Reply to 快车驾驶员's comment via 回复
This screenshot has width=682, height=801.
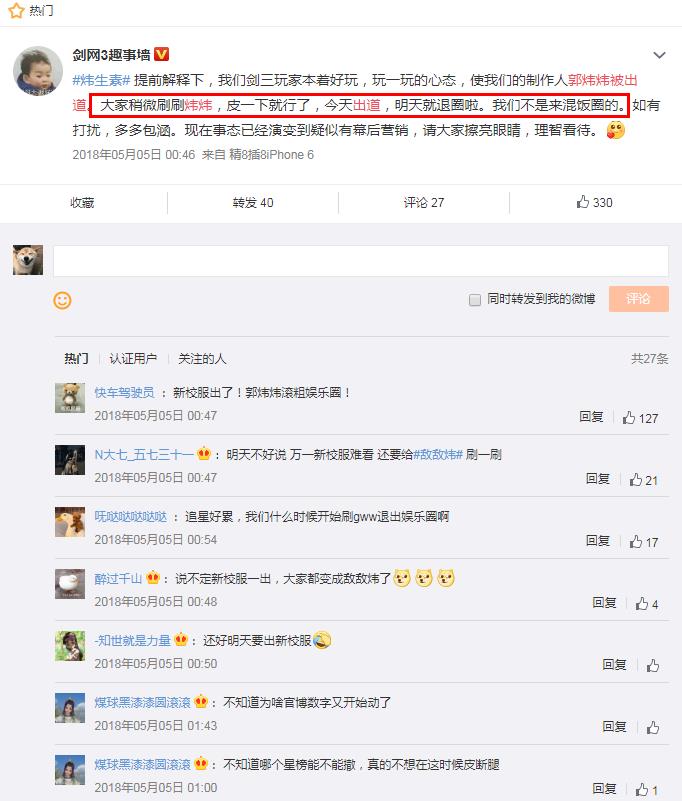click(x=591, y=417)
